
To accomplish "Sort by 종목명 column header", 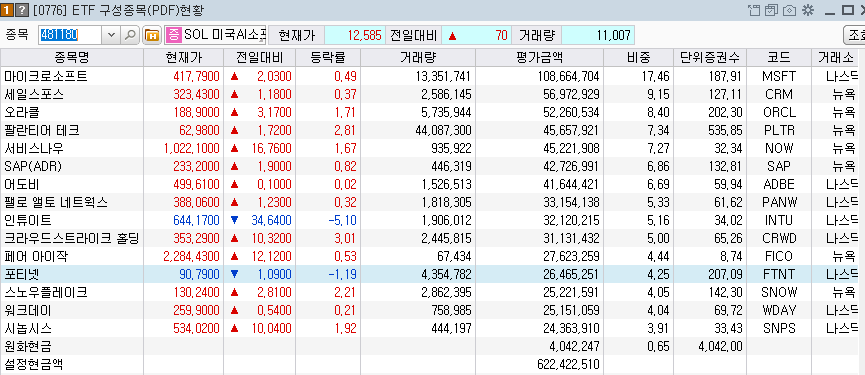I will (x=72, y=57).
